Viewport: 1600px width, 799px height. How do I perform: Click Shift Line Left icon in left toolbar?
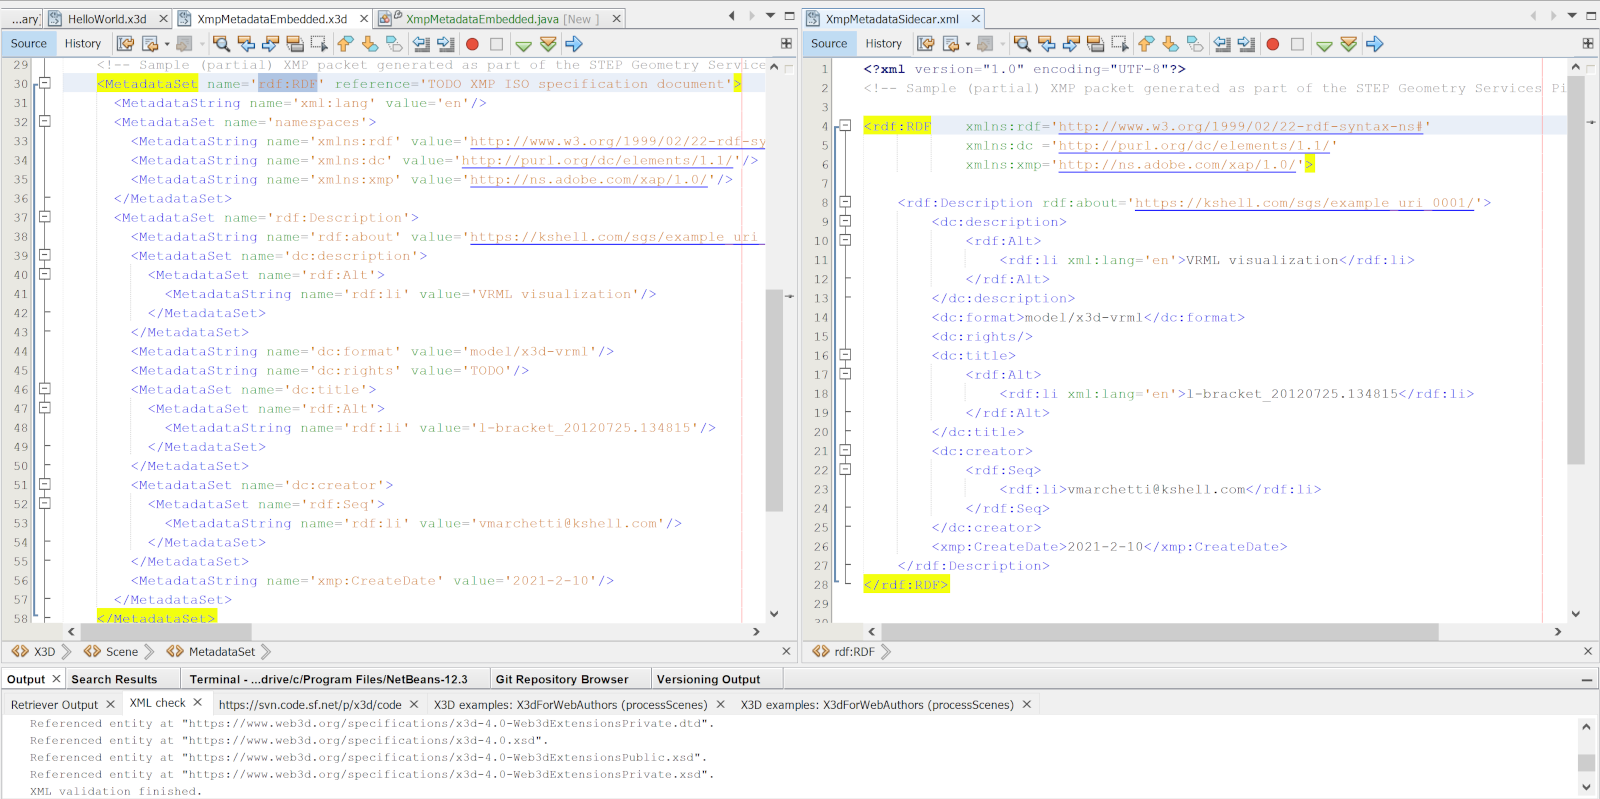coord(421,44)
